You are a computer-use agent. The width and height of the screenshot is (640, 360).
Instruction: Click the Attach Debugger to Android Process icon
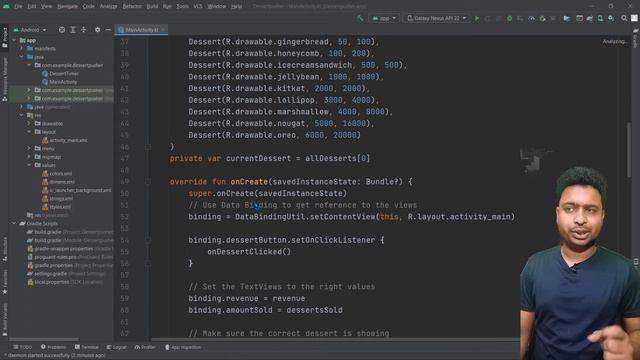(542, 18)
